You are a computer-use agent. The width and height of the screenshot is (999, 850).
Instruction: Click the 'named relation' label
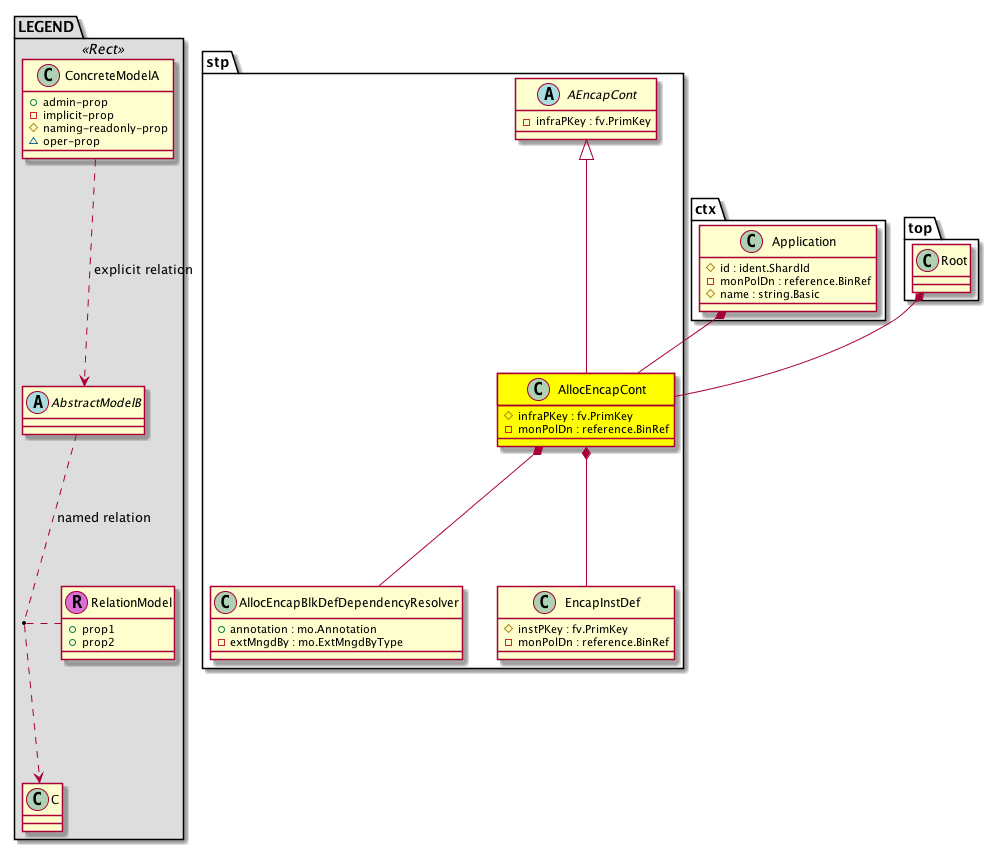click(x=104, y=517)
